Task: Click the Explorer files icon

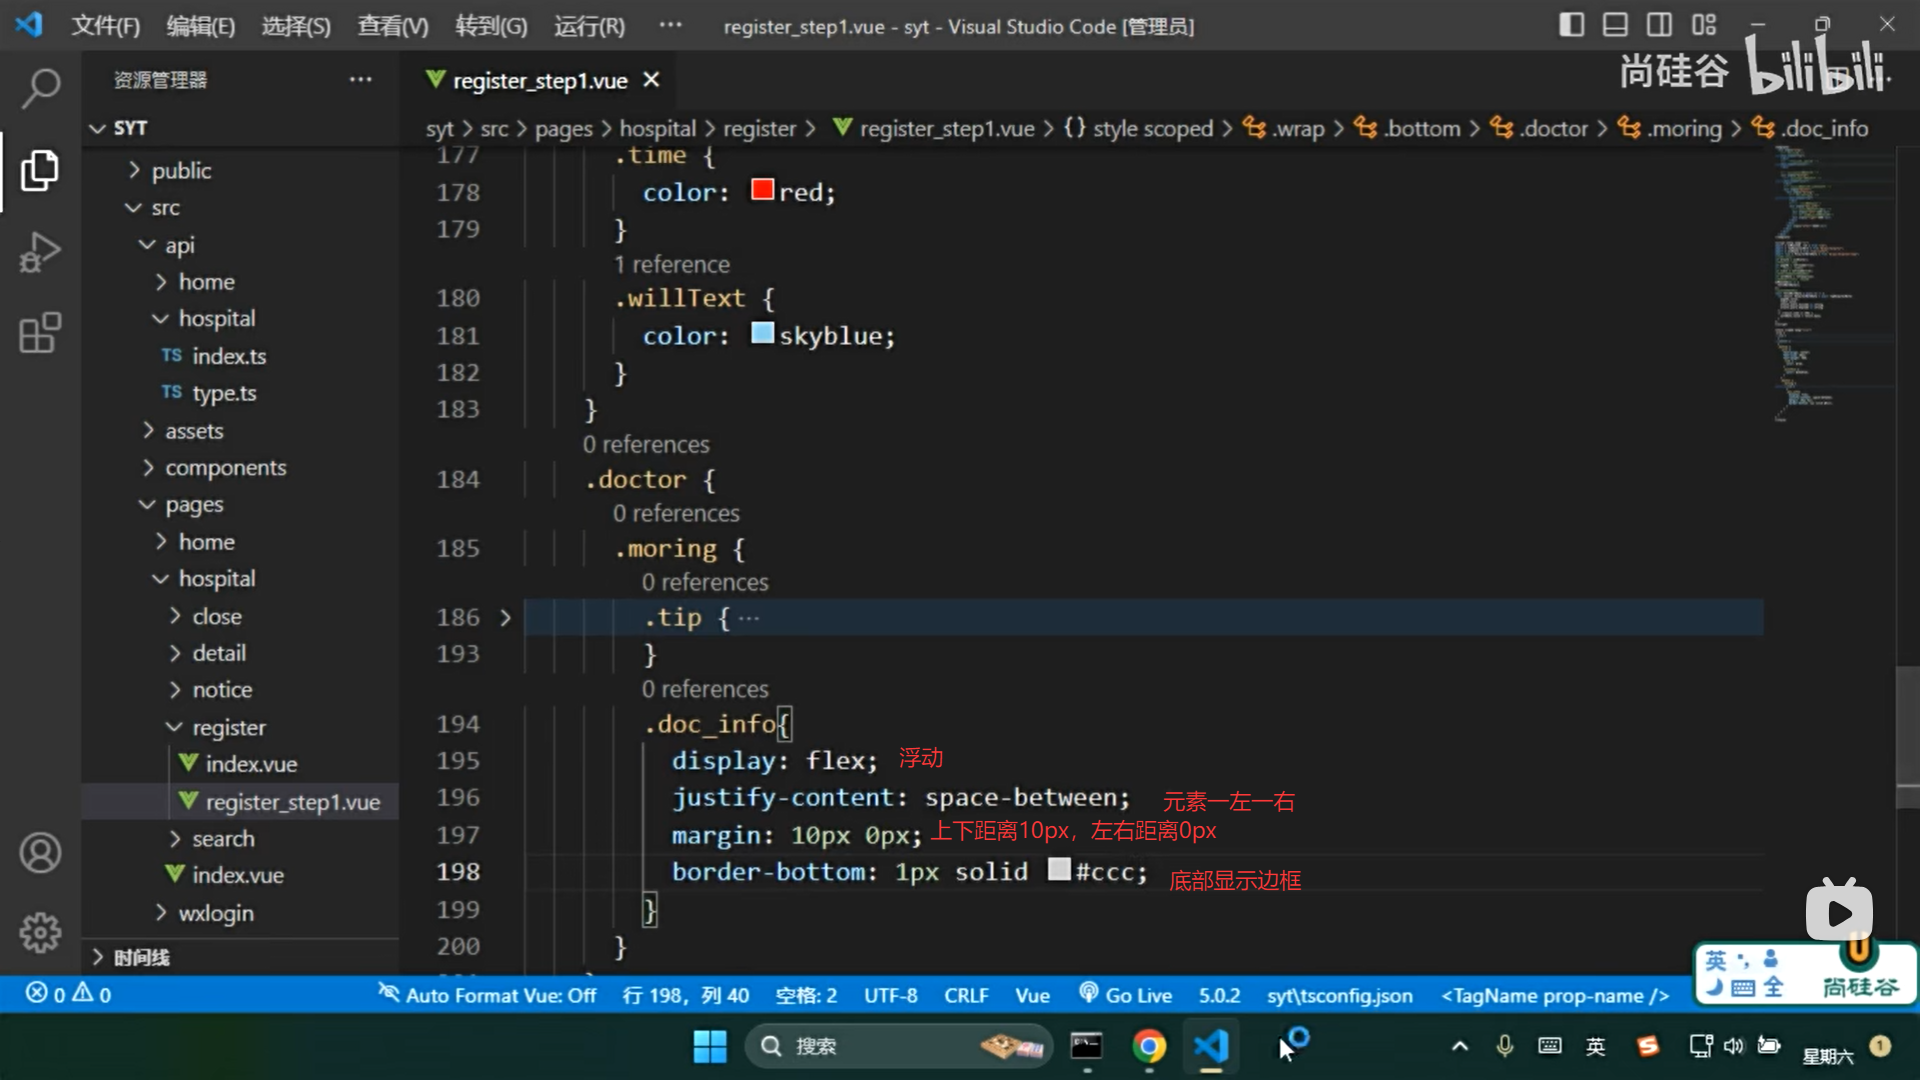Action: point(40,170)
